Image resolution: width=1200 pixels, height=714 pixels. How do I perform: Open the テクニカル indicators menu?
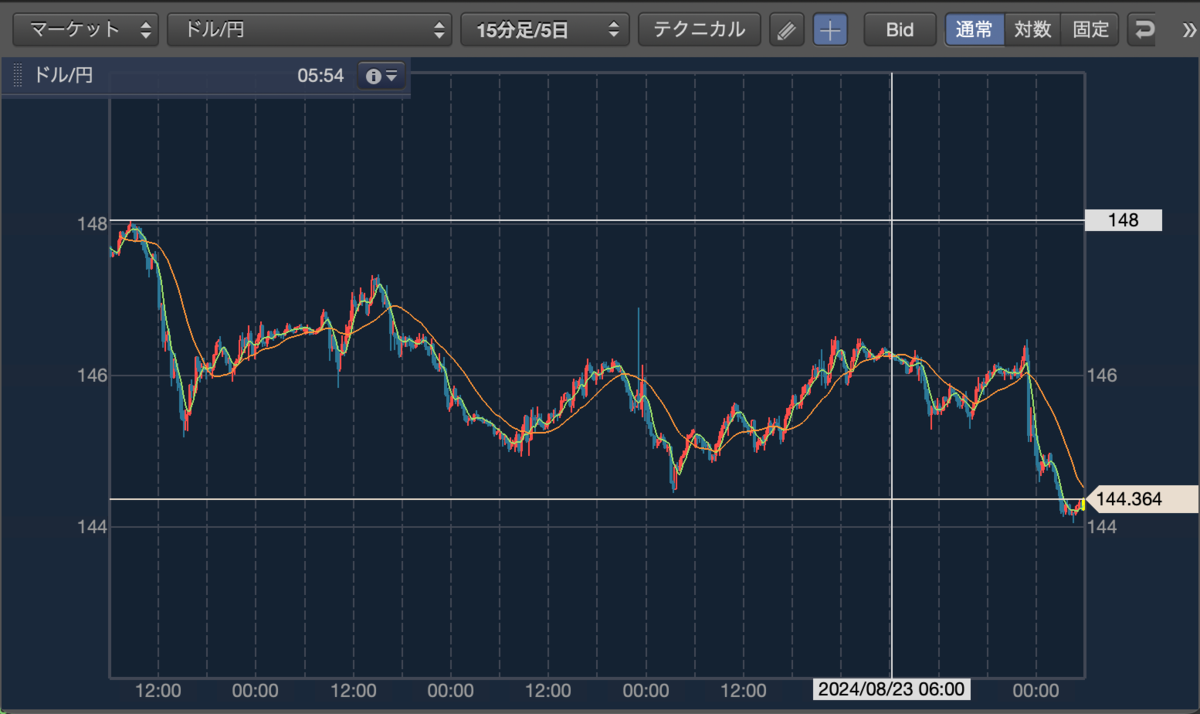pyautogui.click(x=700, y=30)
